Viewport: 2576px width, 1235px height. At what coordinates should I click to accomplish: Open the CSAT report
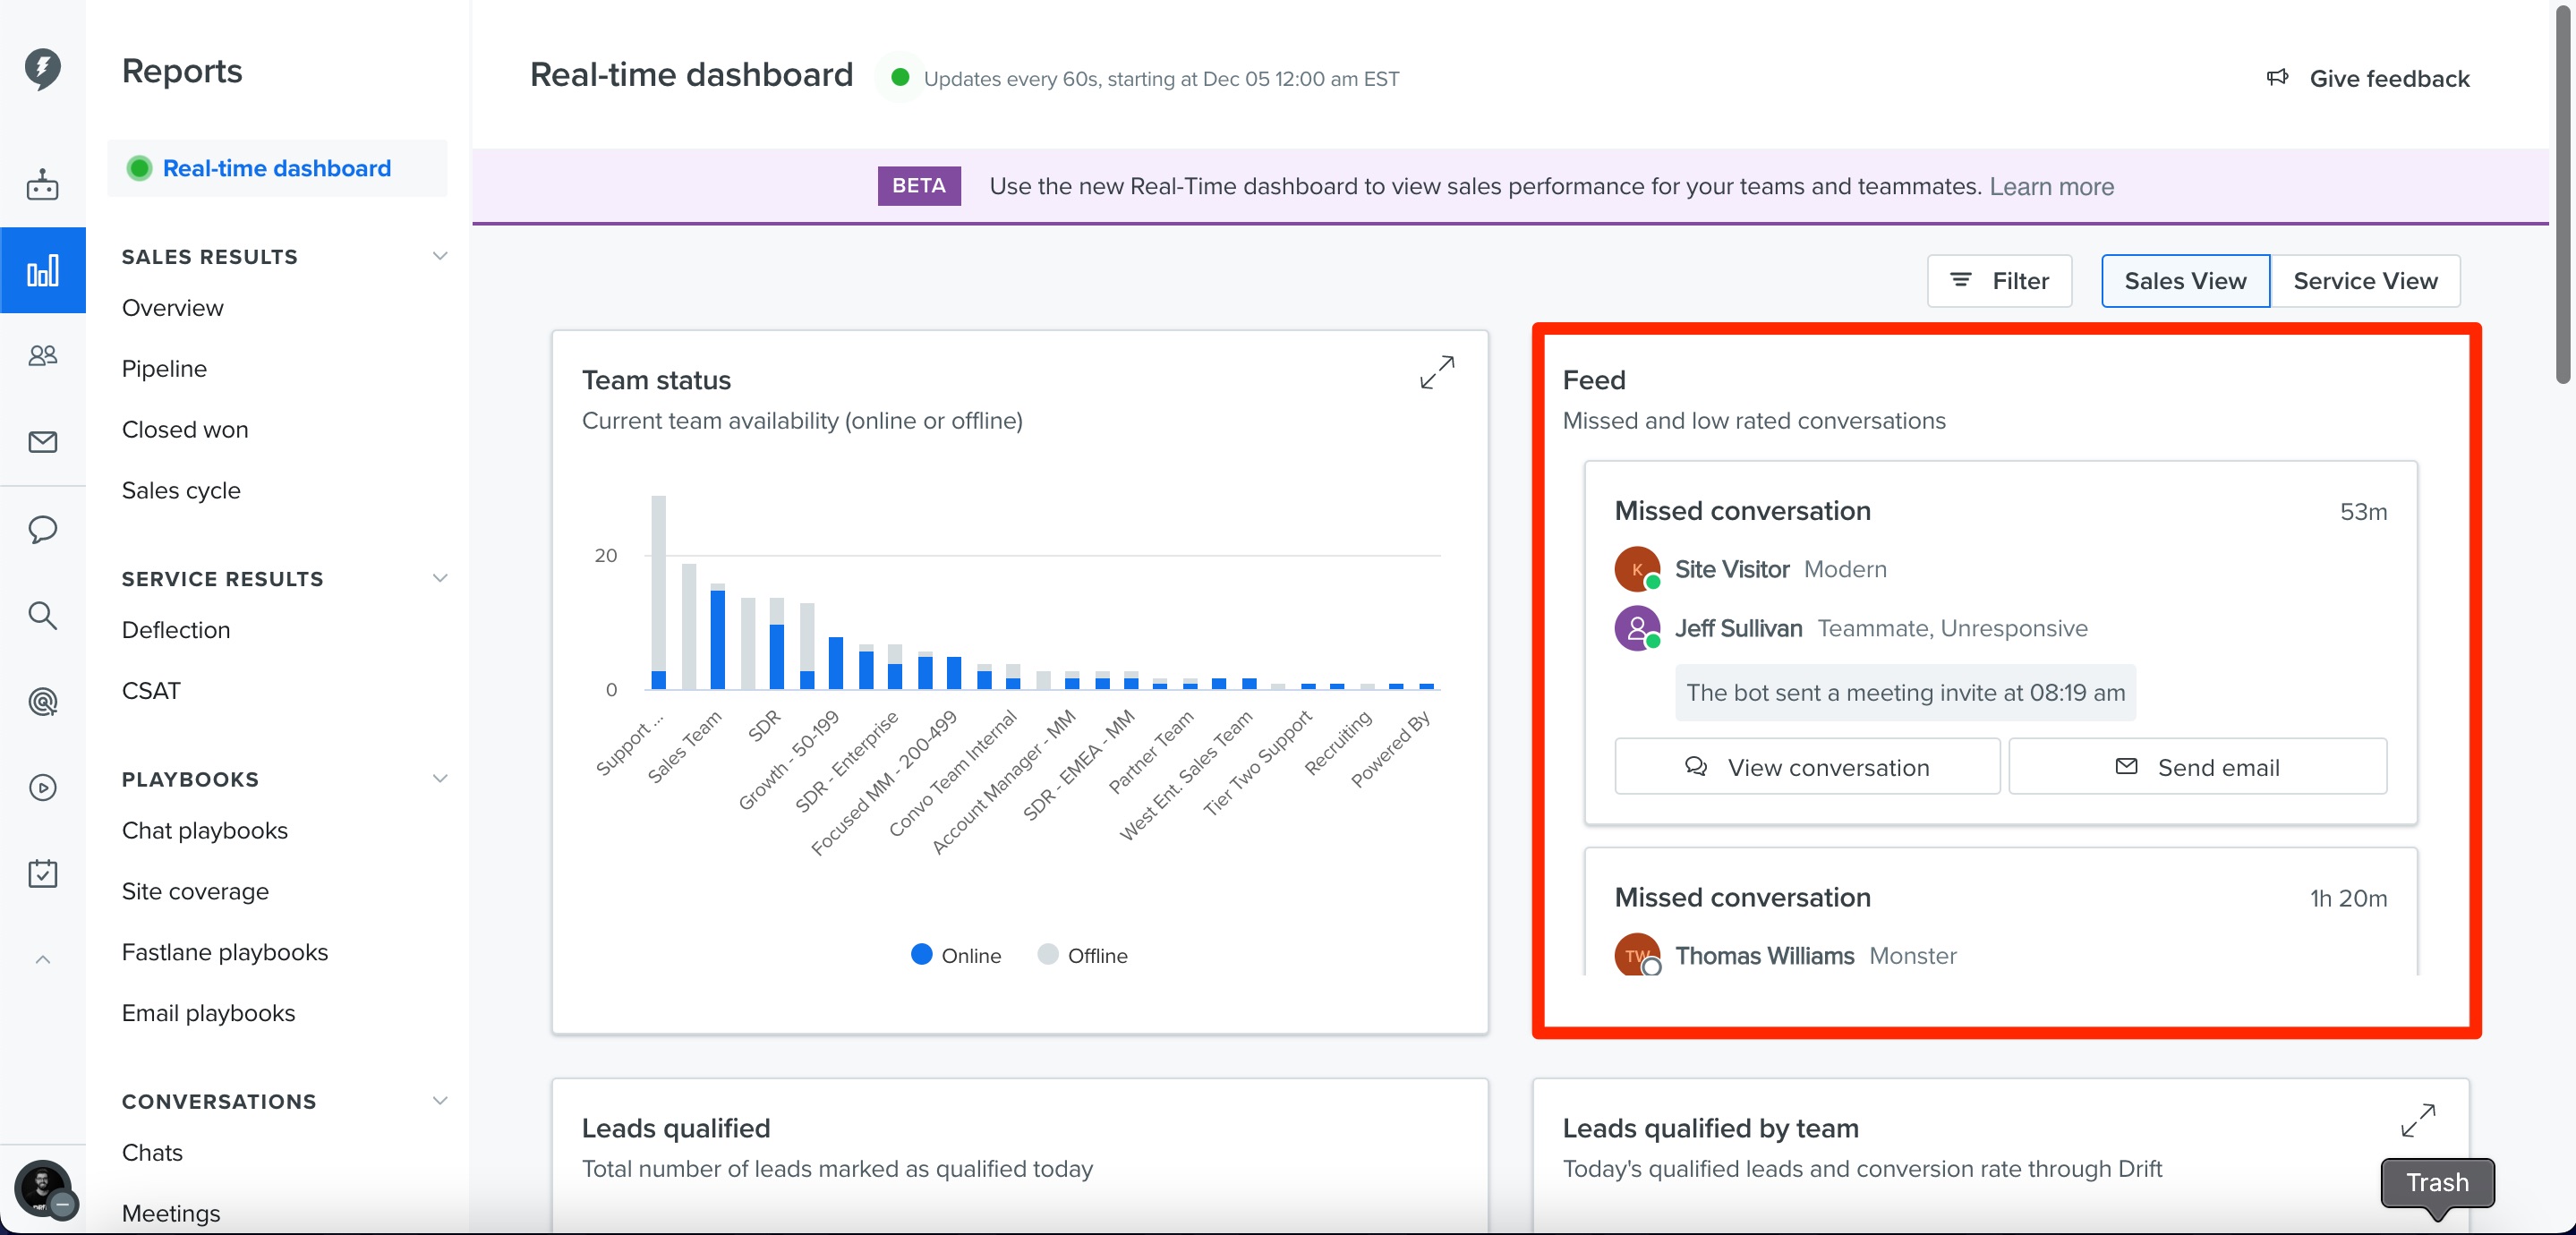151,691
